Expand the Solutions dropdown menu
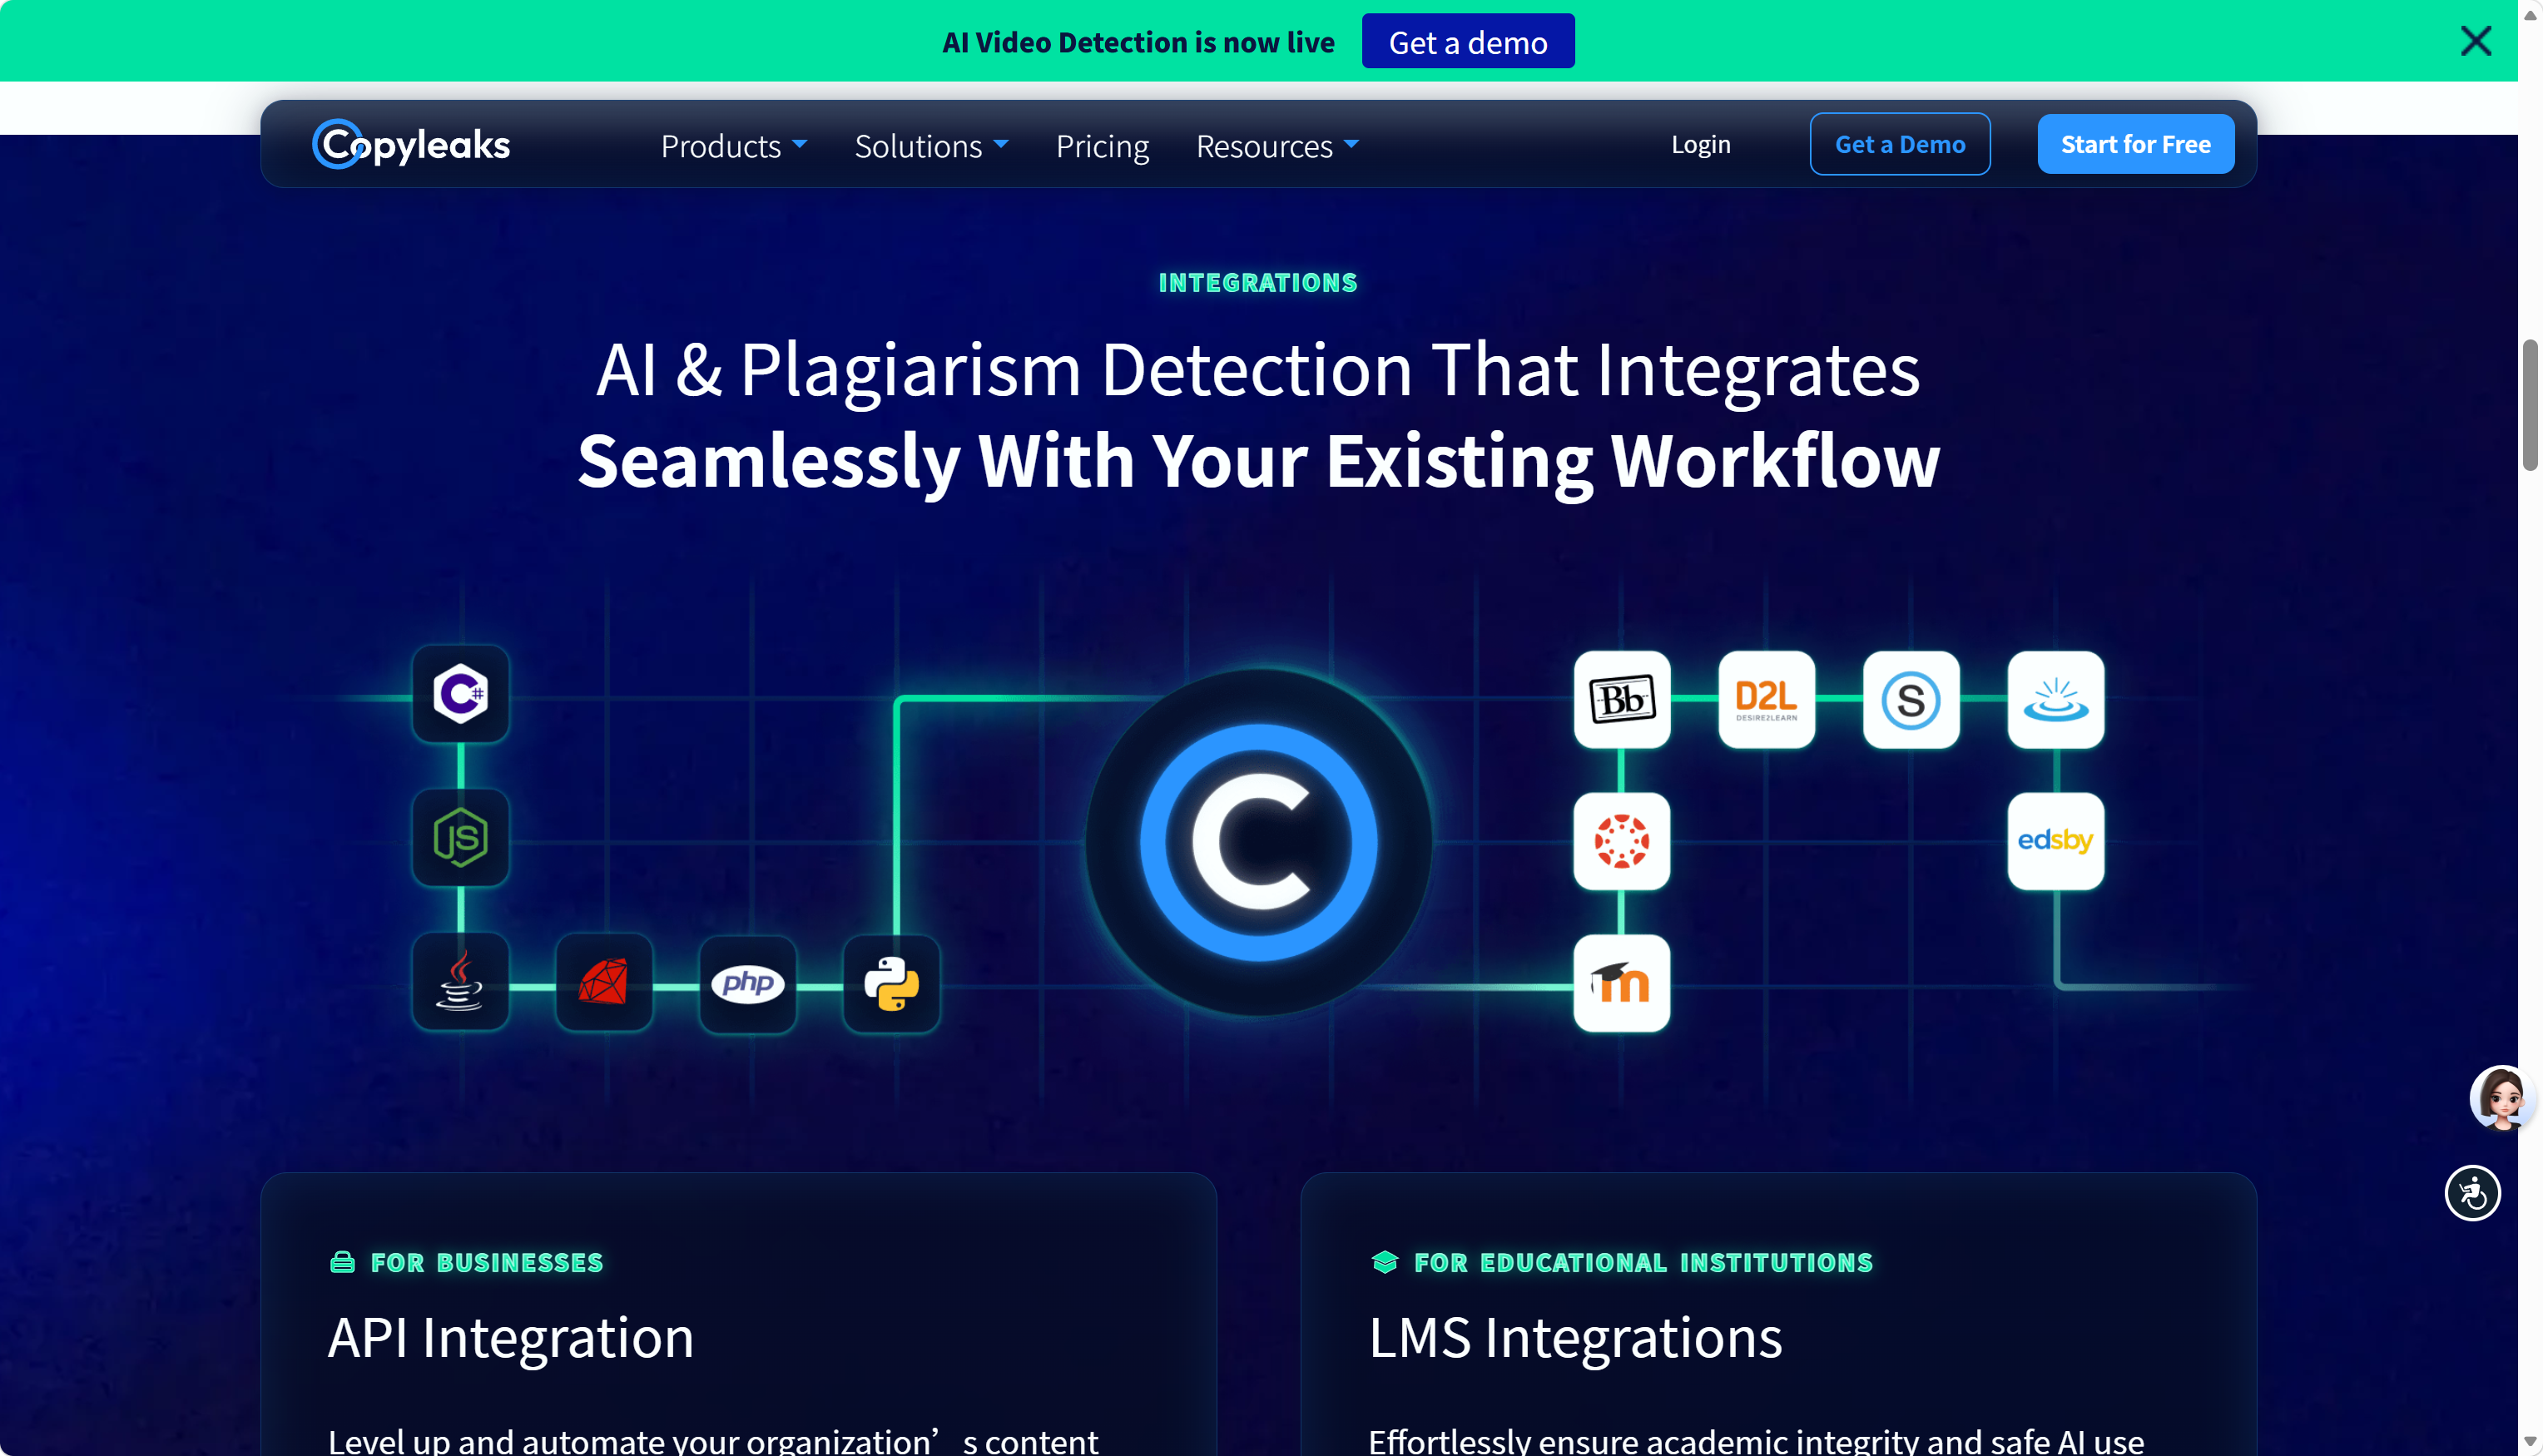Screen dimensions: 2543x1456 (x=932, y=146)
